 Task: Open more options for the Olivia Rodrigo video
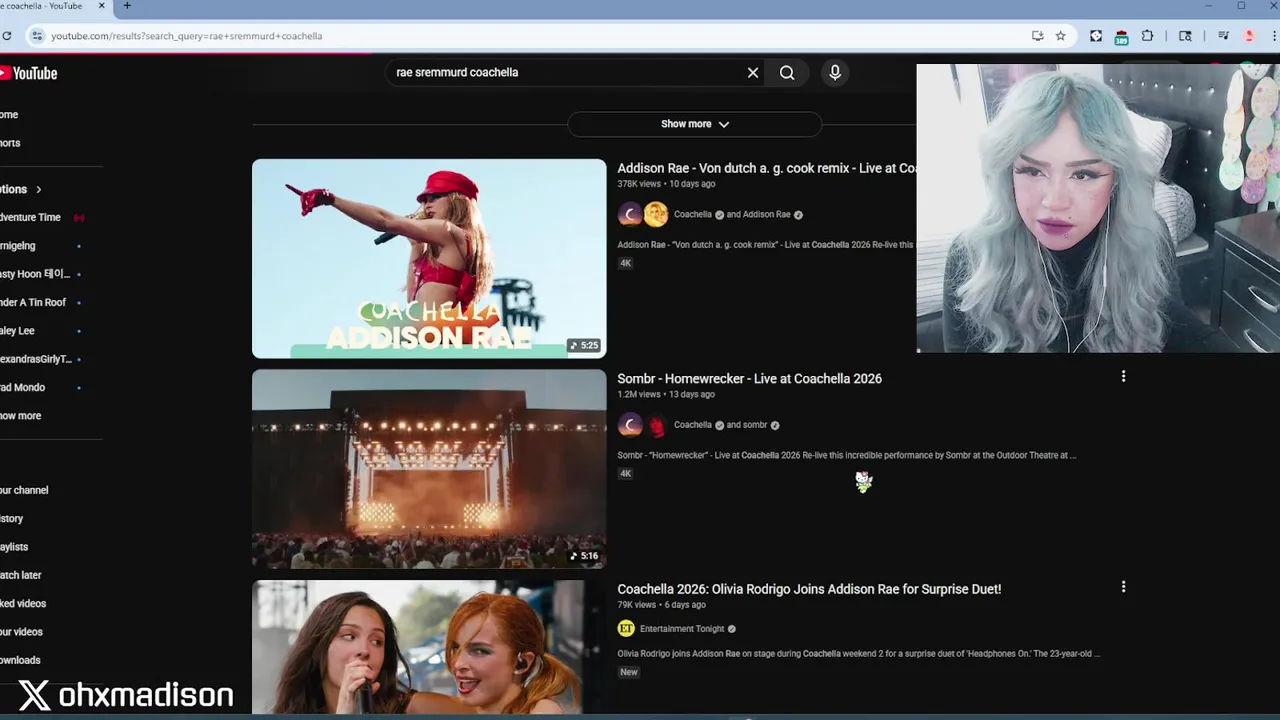coord(1123,587)
